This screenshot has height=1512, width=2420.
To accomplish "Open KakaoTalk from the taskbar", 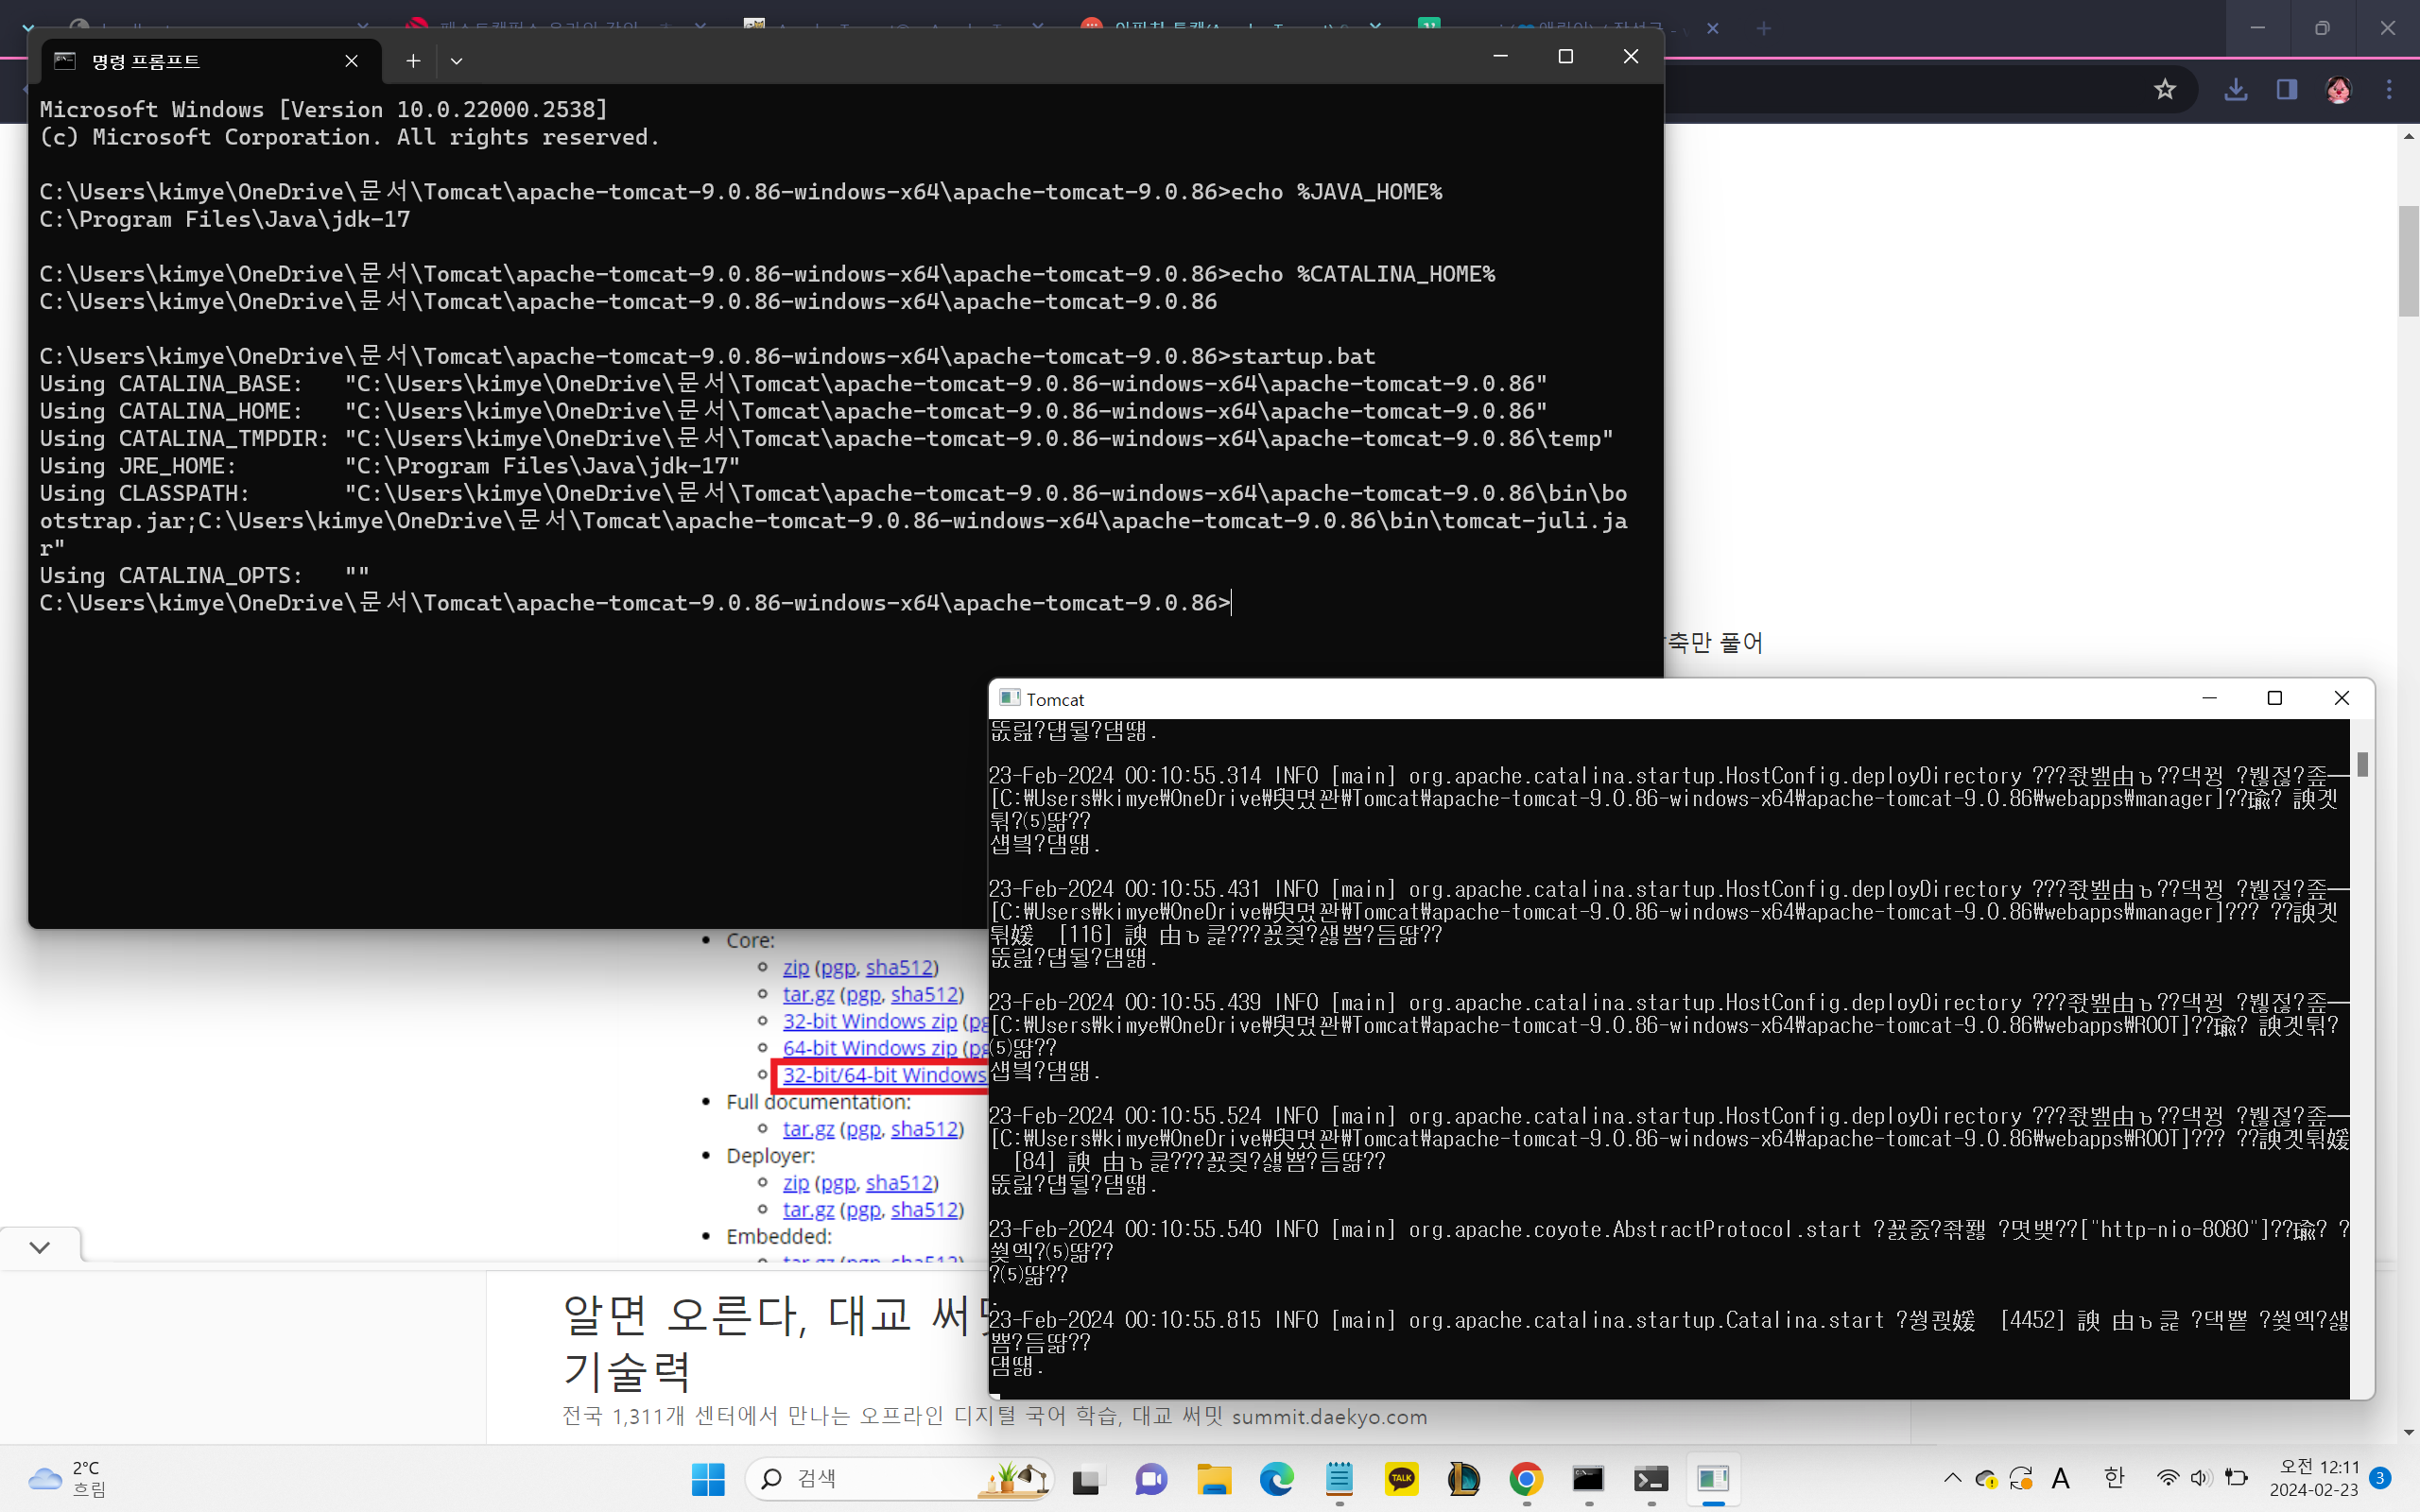I will tap(1401, 1478).
